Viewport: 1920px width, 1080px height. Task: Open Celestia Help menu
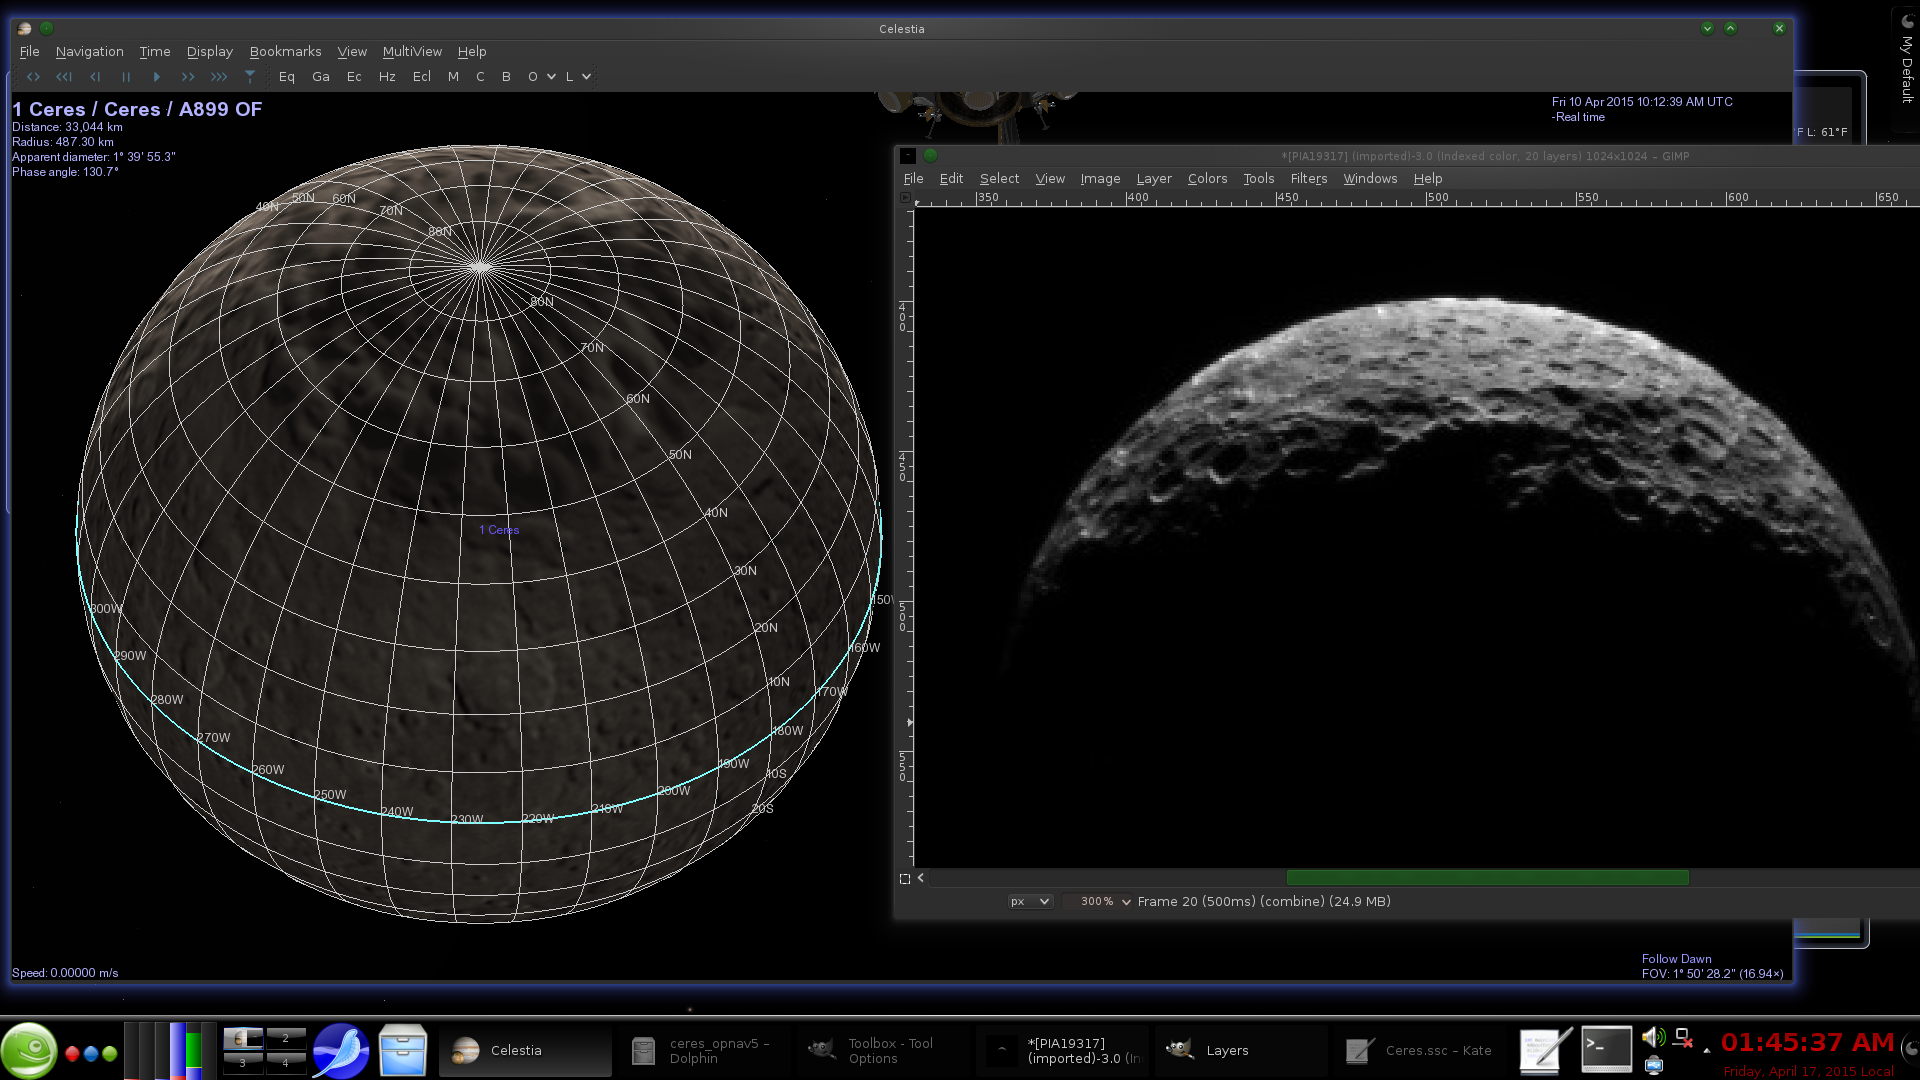(472, 52)
